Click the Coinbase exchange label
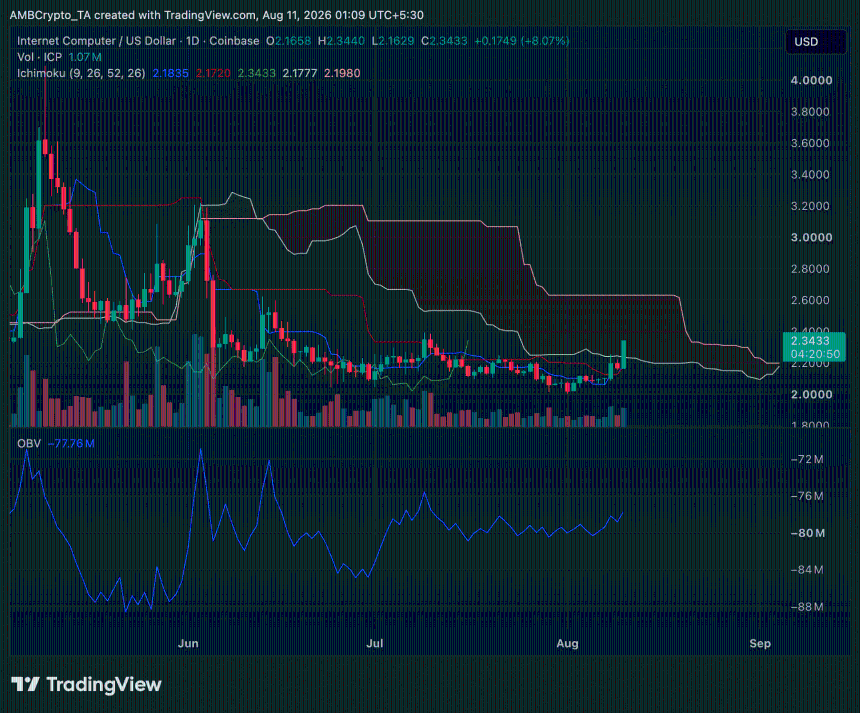The width and height of the screenshot is (860, 713). 234,41
